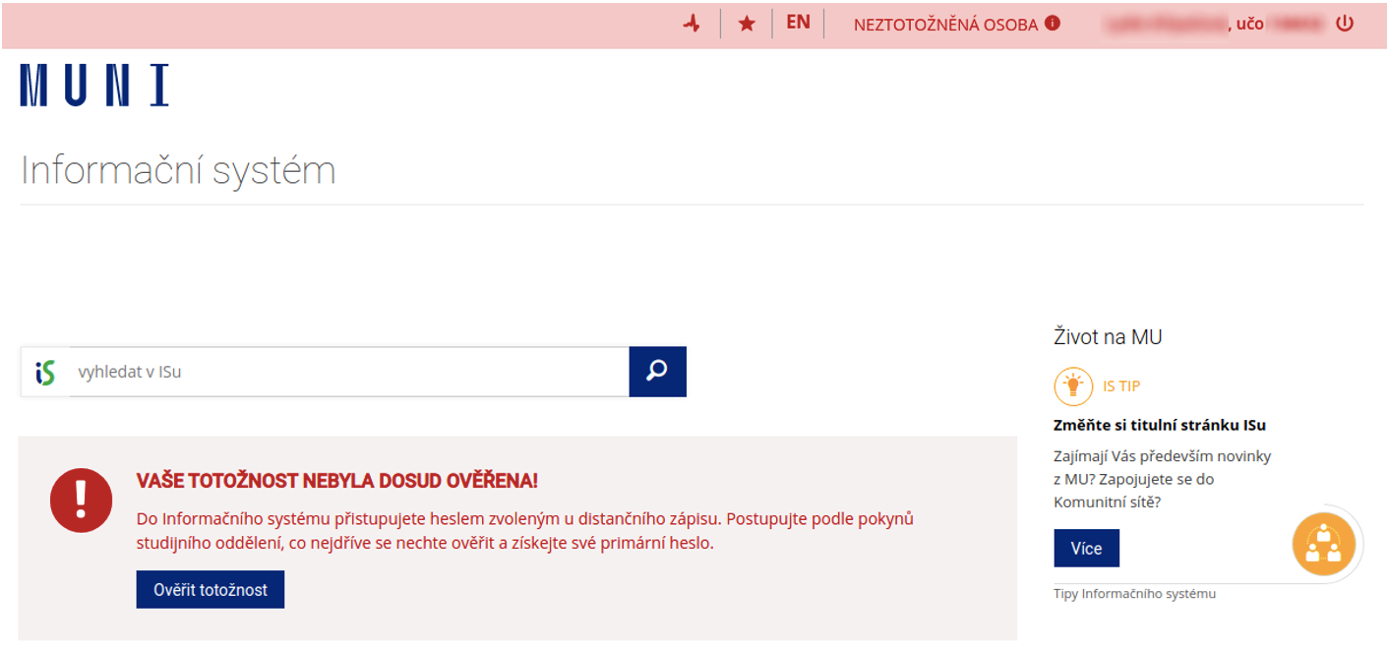Open the Informační systém heading
The height and width of the screenshot is (660, 1392).
click(x=178, y=170)
